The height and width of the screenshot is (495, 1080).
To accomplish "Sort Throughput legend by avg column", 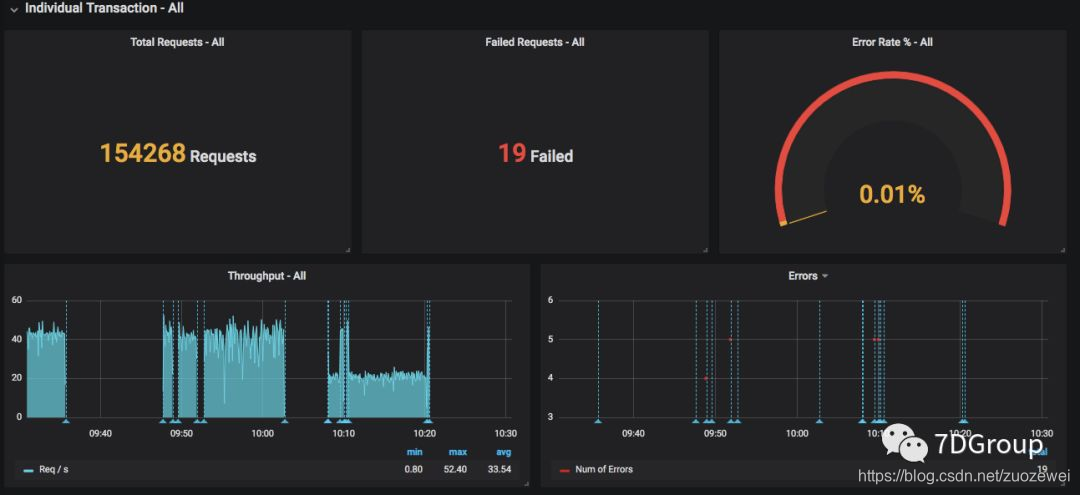I will tap(503, 452).
